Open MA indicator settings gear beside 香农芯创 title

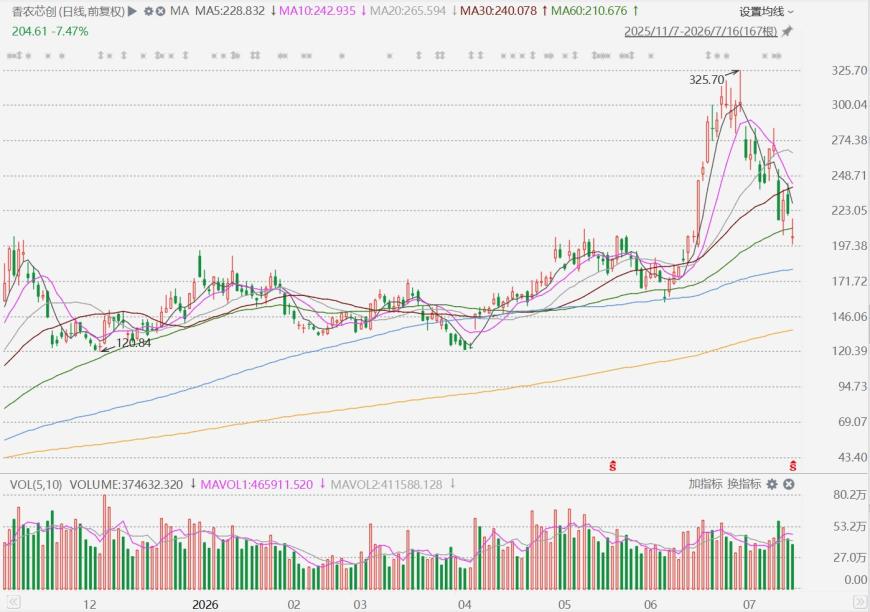pyautogui.click(x=148, y=11)
